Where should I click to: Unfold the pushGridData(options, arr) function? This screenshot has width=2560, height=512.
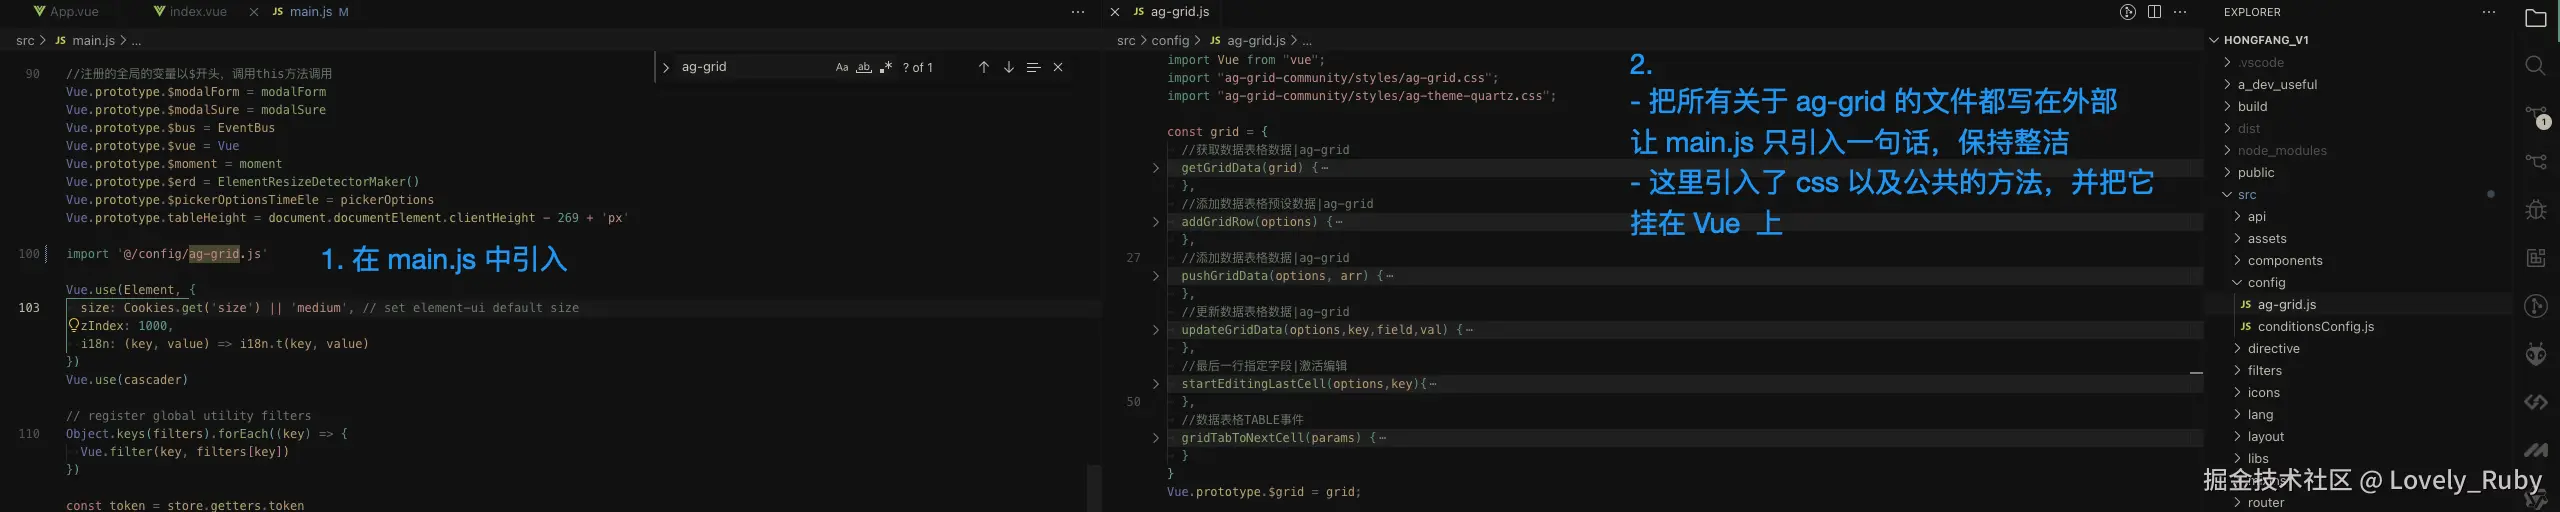(x=1156, y=276)
